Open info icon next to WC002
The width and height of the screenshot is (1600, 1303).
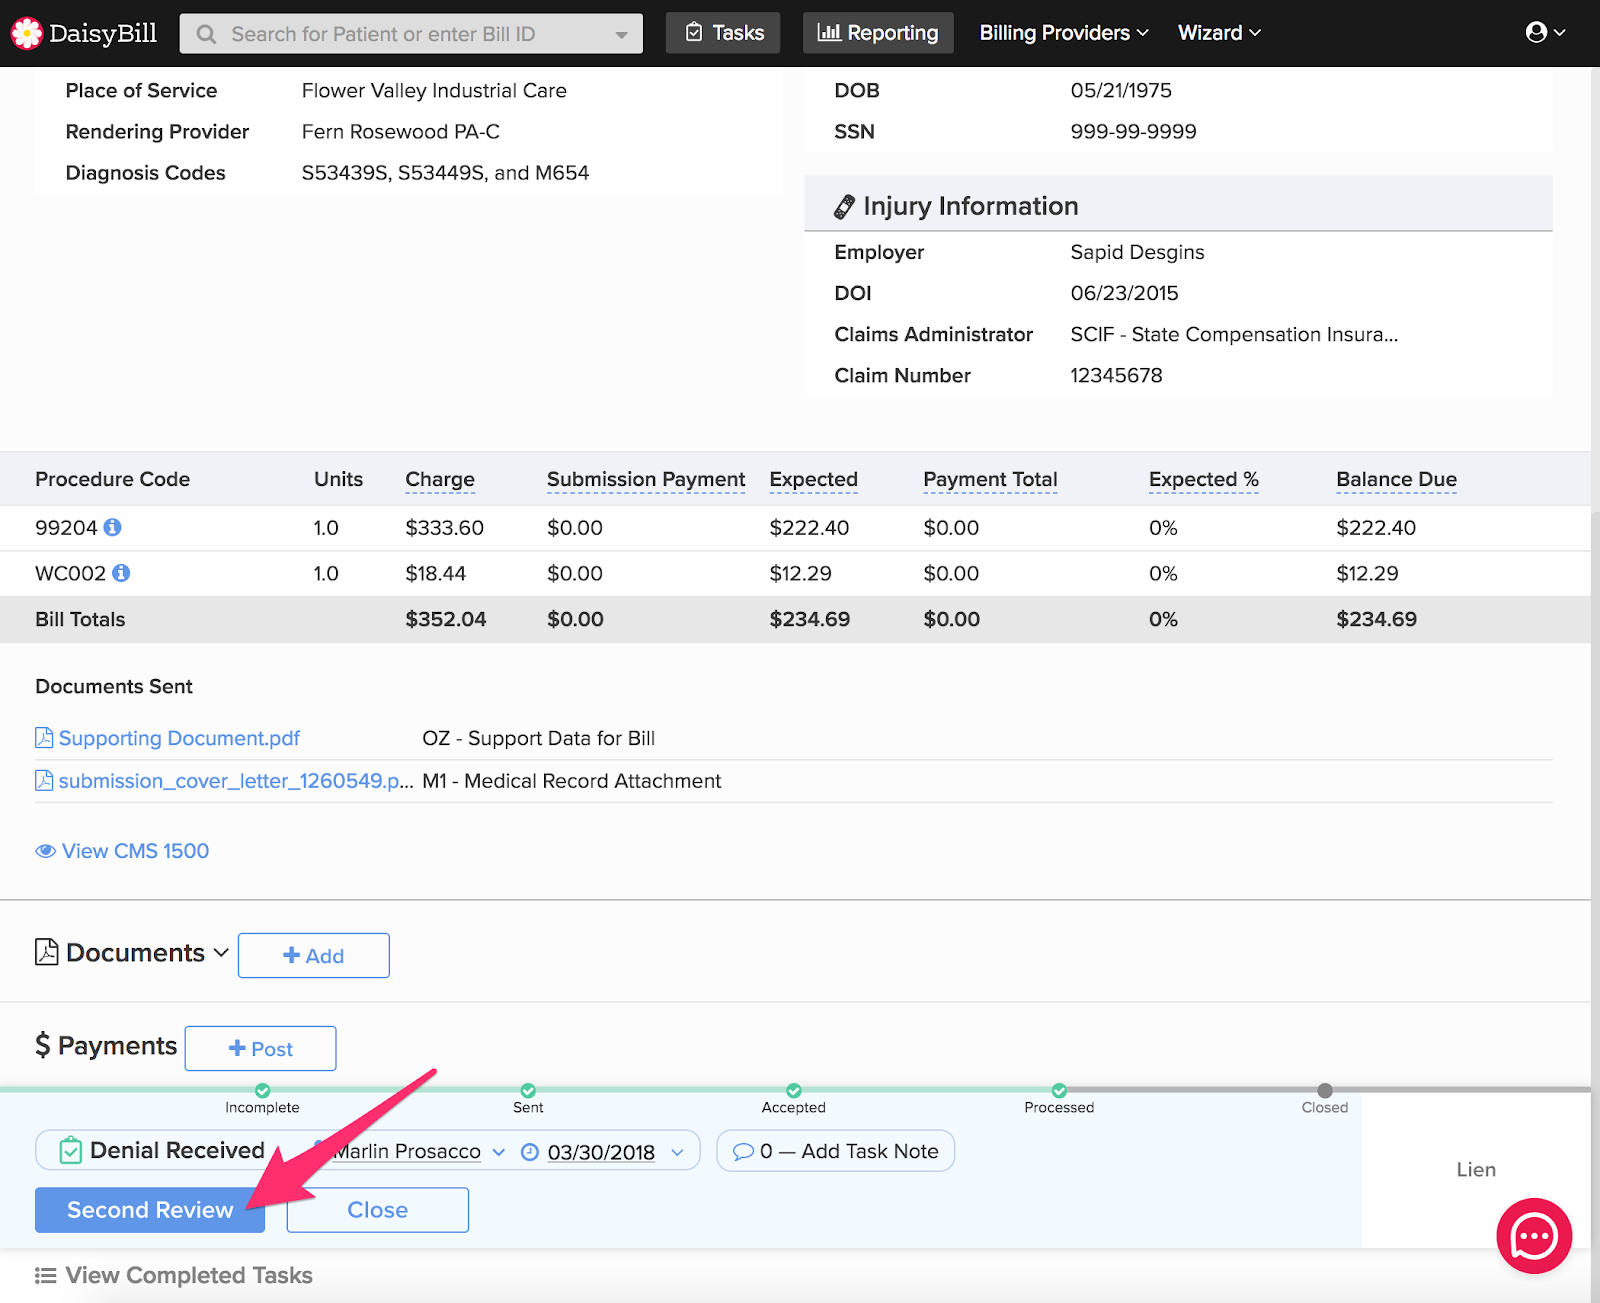(x=121, y=573)
